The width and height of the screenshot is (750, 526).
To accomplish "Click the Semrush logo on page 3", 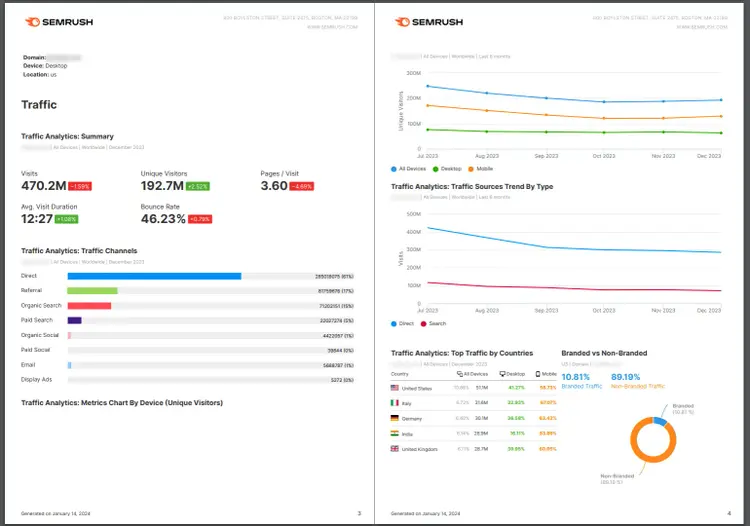I will (x=59, y=22).
